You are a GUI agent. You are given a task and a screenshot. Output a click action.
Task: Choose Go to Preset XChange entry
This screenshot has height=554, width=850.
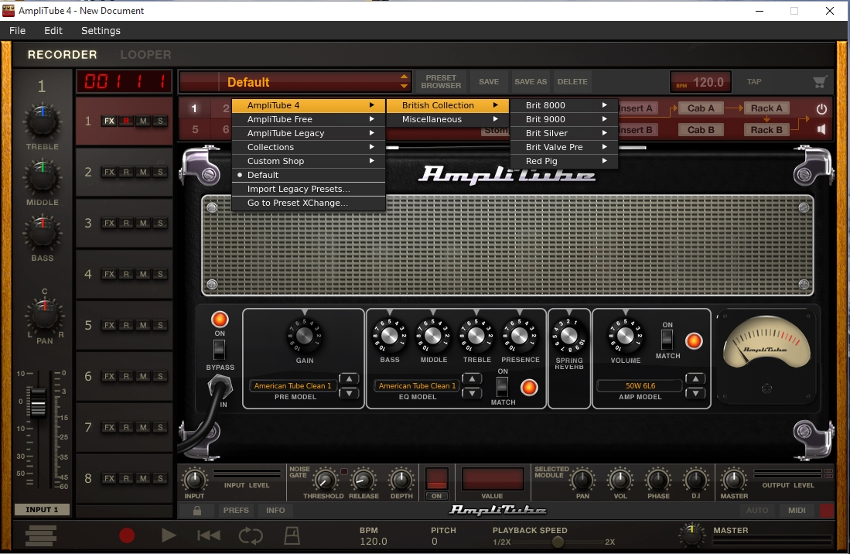coord(308,203)
